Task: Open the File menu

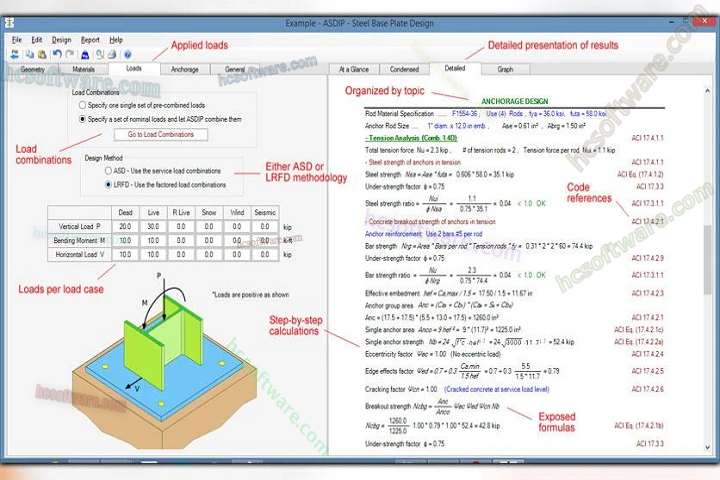Action: click(x=17, y=40)
